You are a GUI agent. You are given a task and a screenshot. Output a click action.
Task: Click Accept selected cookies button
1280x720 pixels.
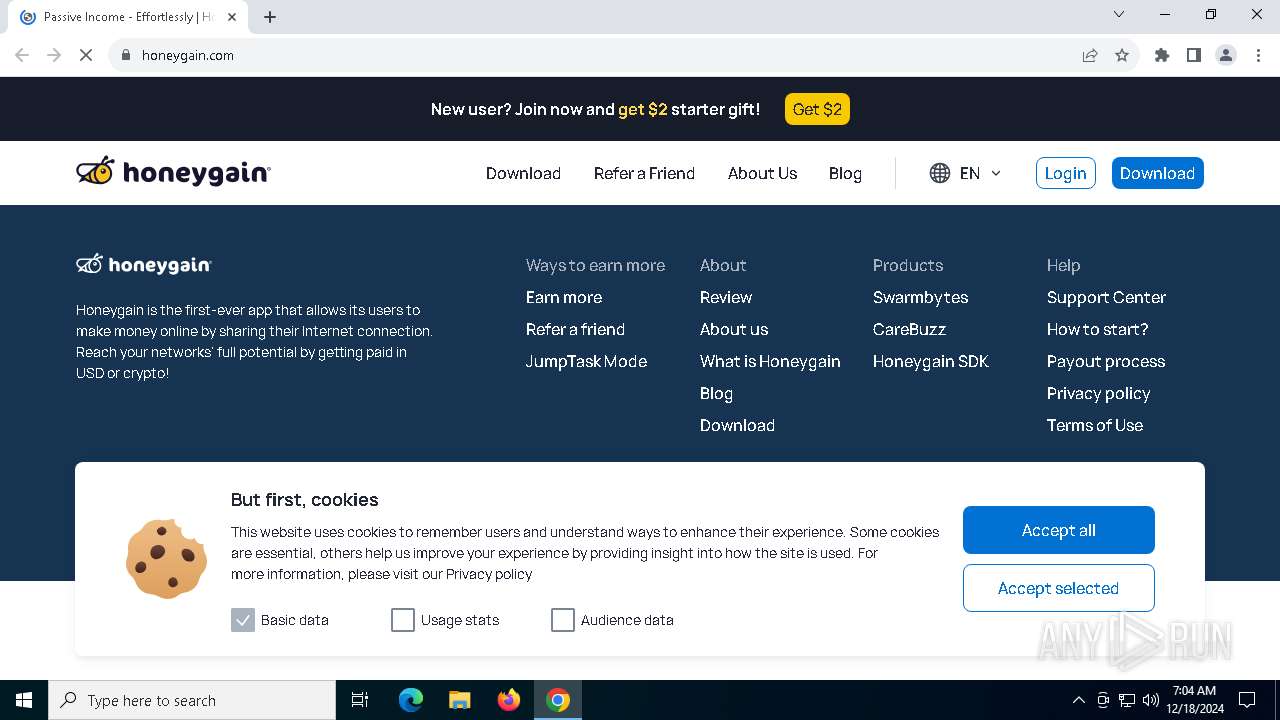coord(1059,588)
